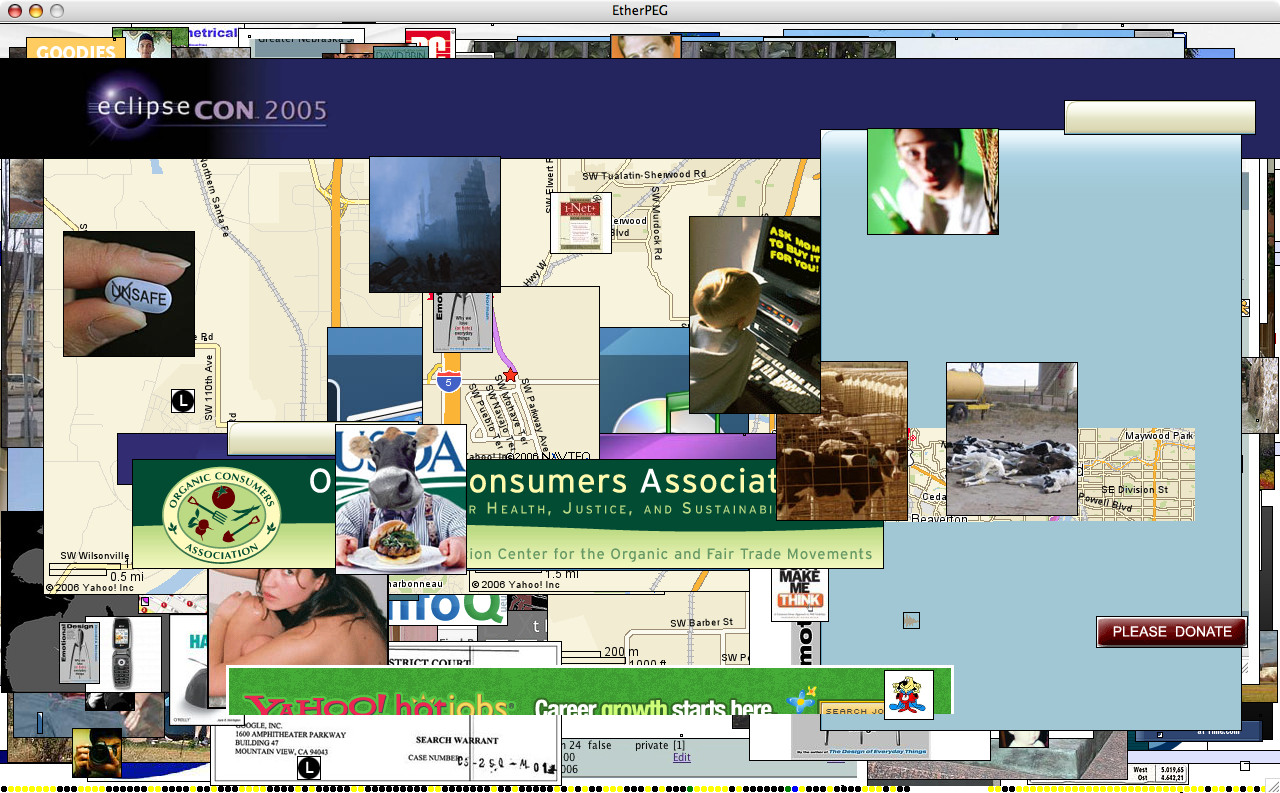This screenshot has height=793, width=1280.
Task: Open the photo of cows lying on ground
Action: tap(1012, 439)
